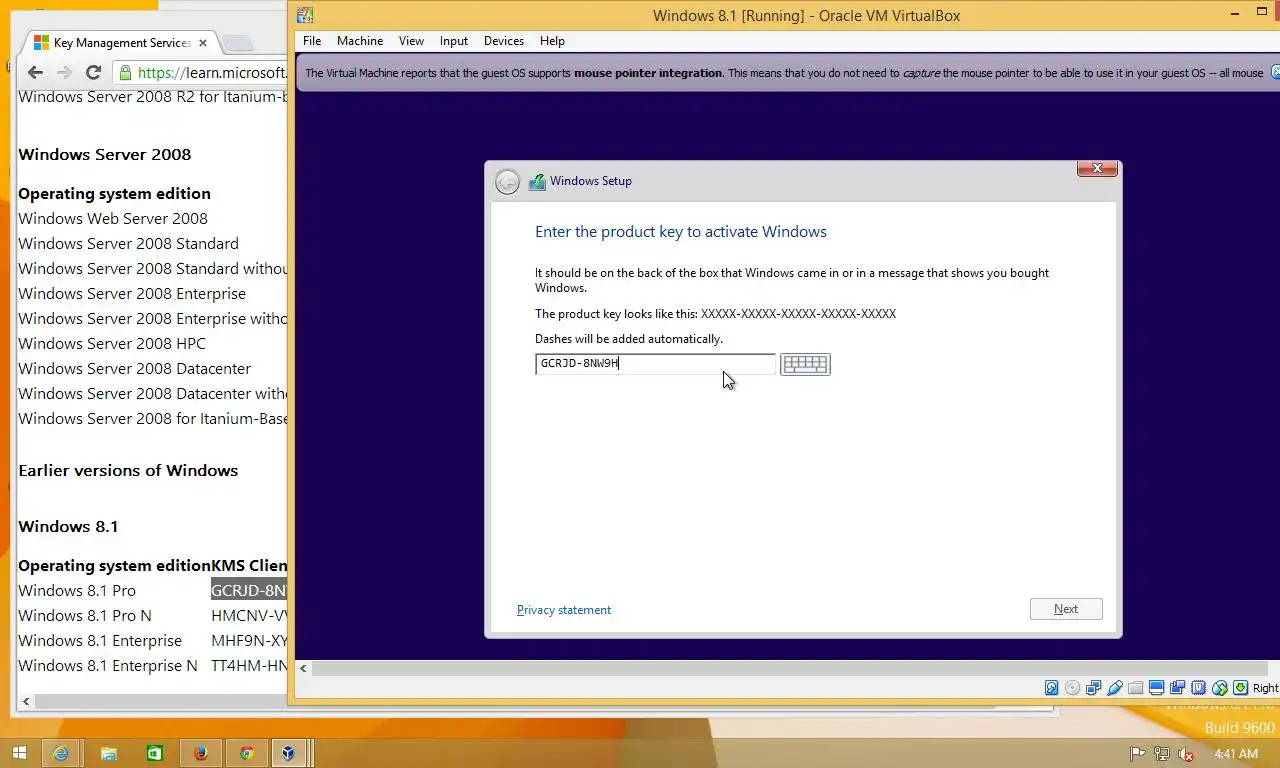Open the on-screen keyboard icon beside the key field
This screenshot has width=1280, height=768.
tap(805, 365)
